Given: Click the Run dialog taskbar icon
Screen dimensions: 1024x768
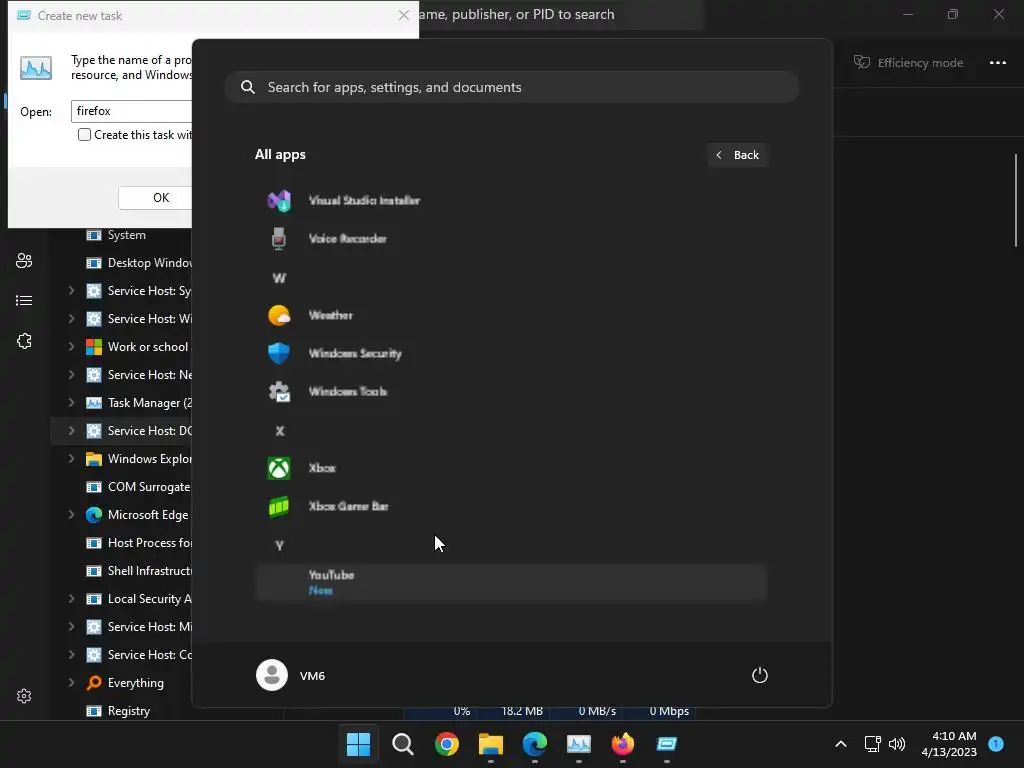Looking at the screenshot, I should [x=667, y=744].
